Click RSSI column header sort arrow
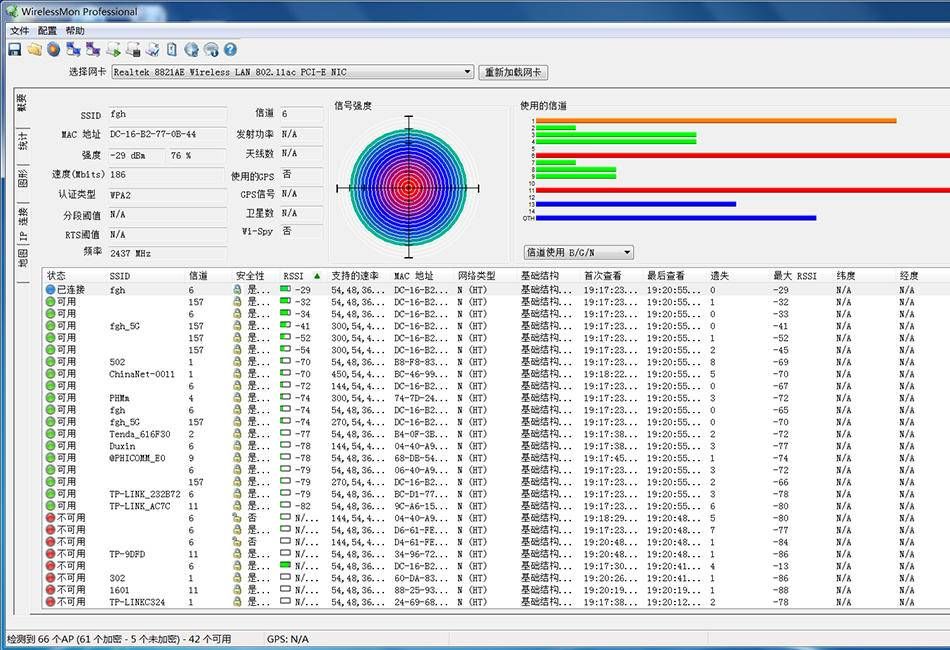 click(317, 276)
